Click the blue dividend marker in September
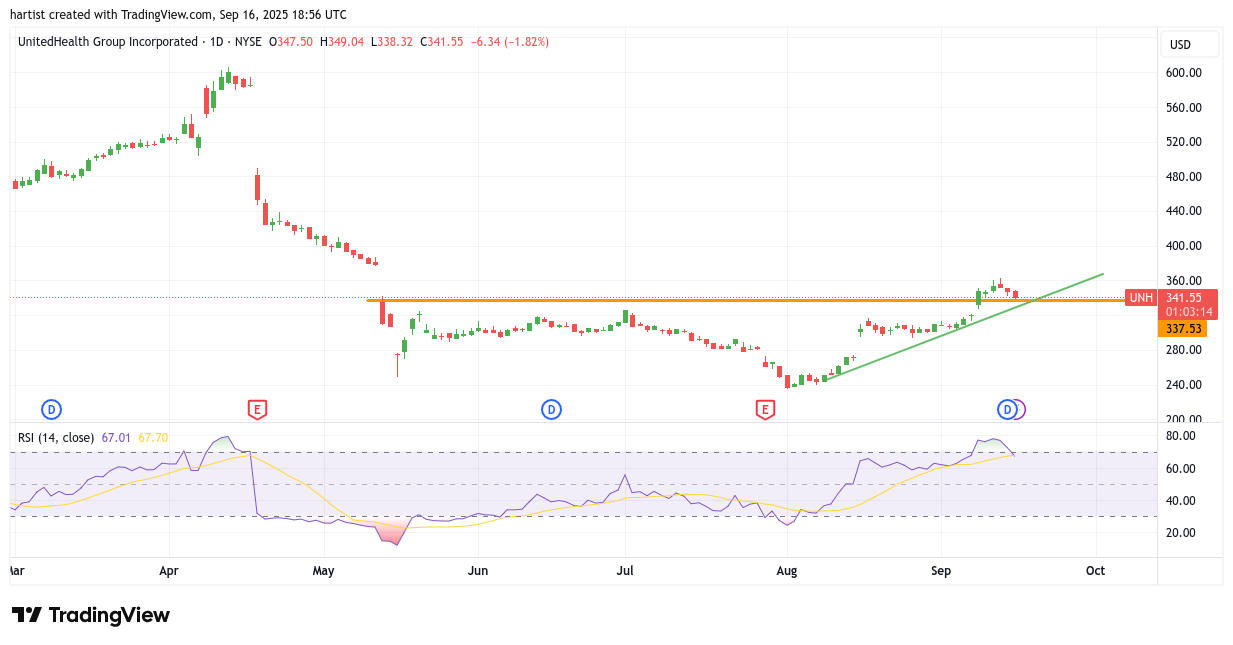The height and width of the screenshot is (645, 1233). click(x=1007, y=409)
